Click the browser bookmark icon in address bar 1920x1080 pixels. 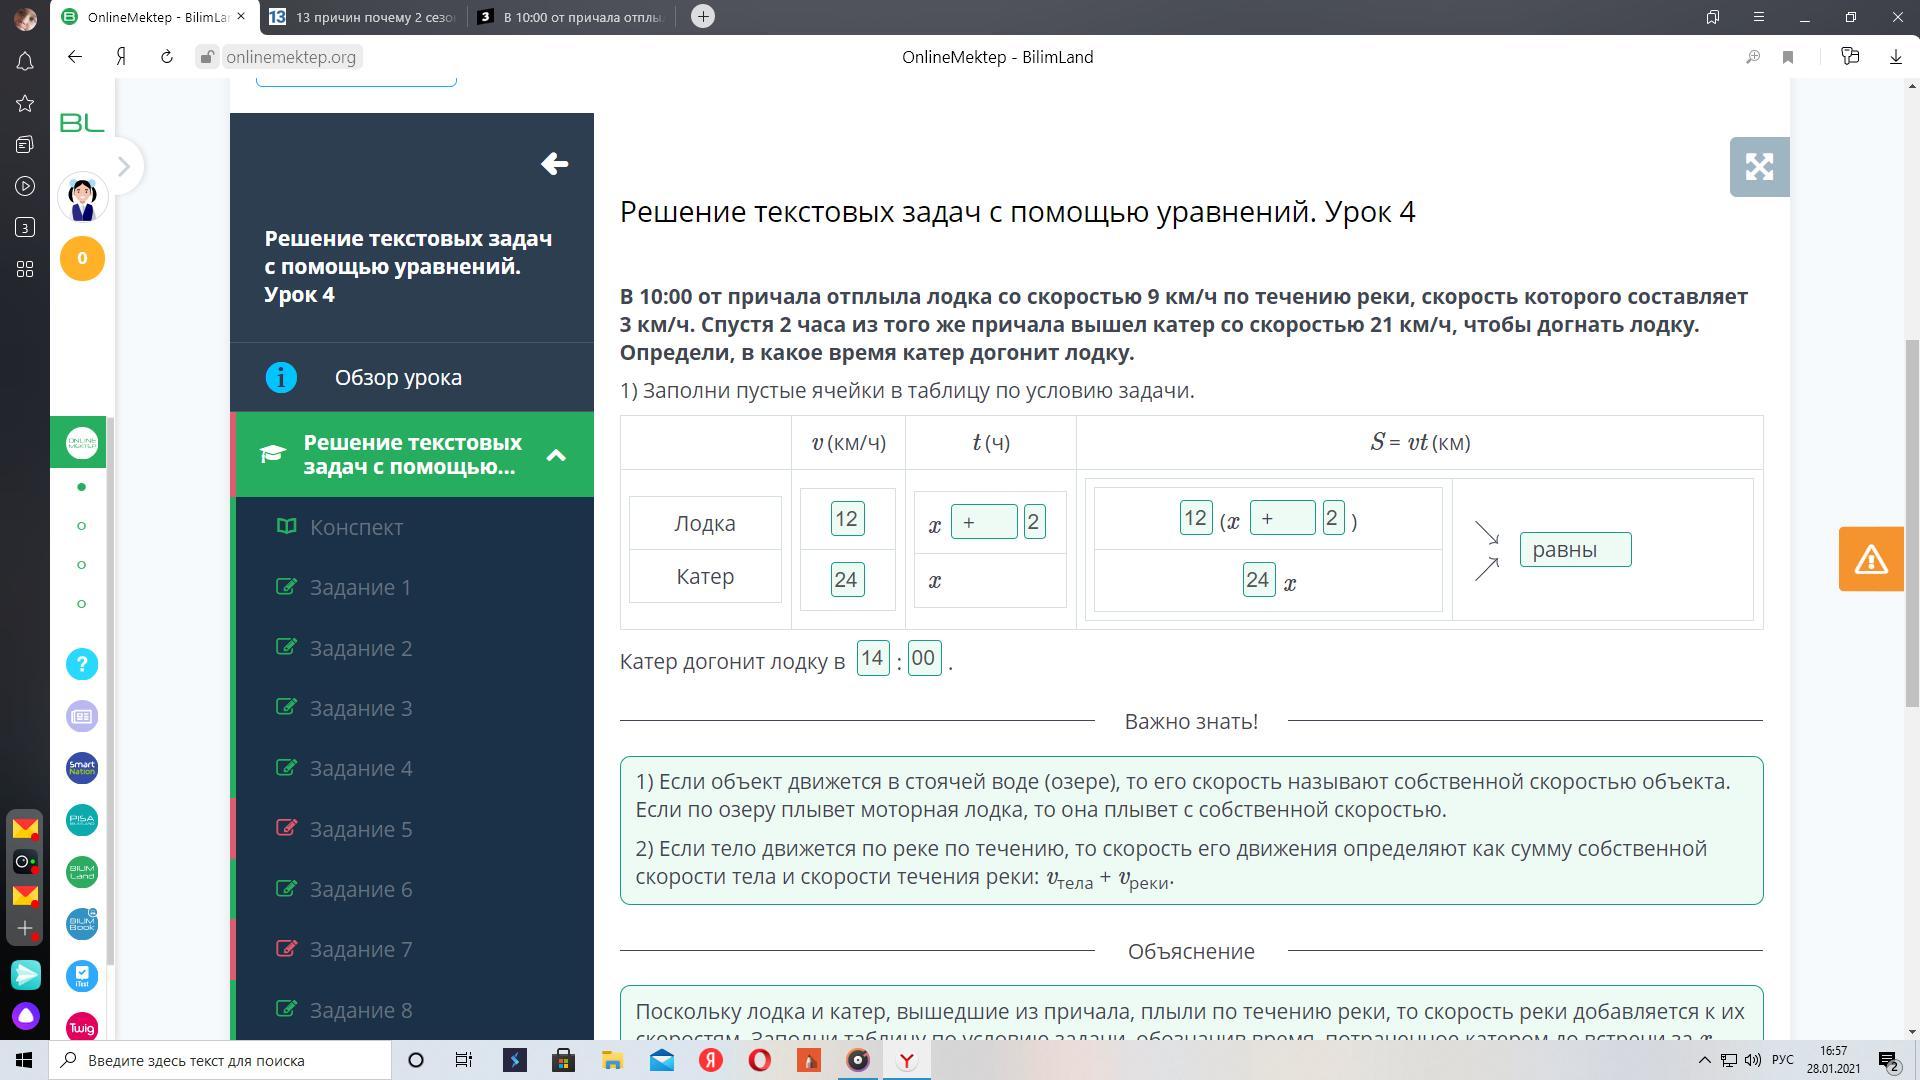tap(1787, 57)
